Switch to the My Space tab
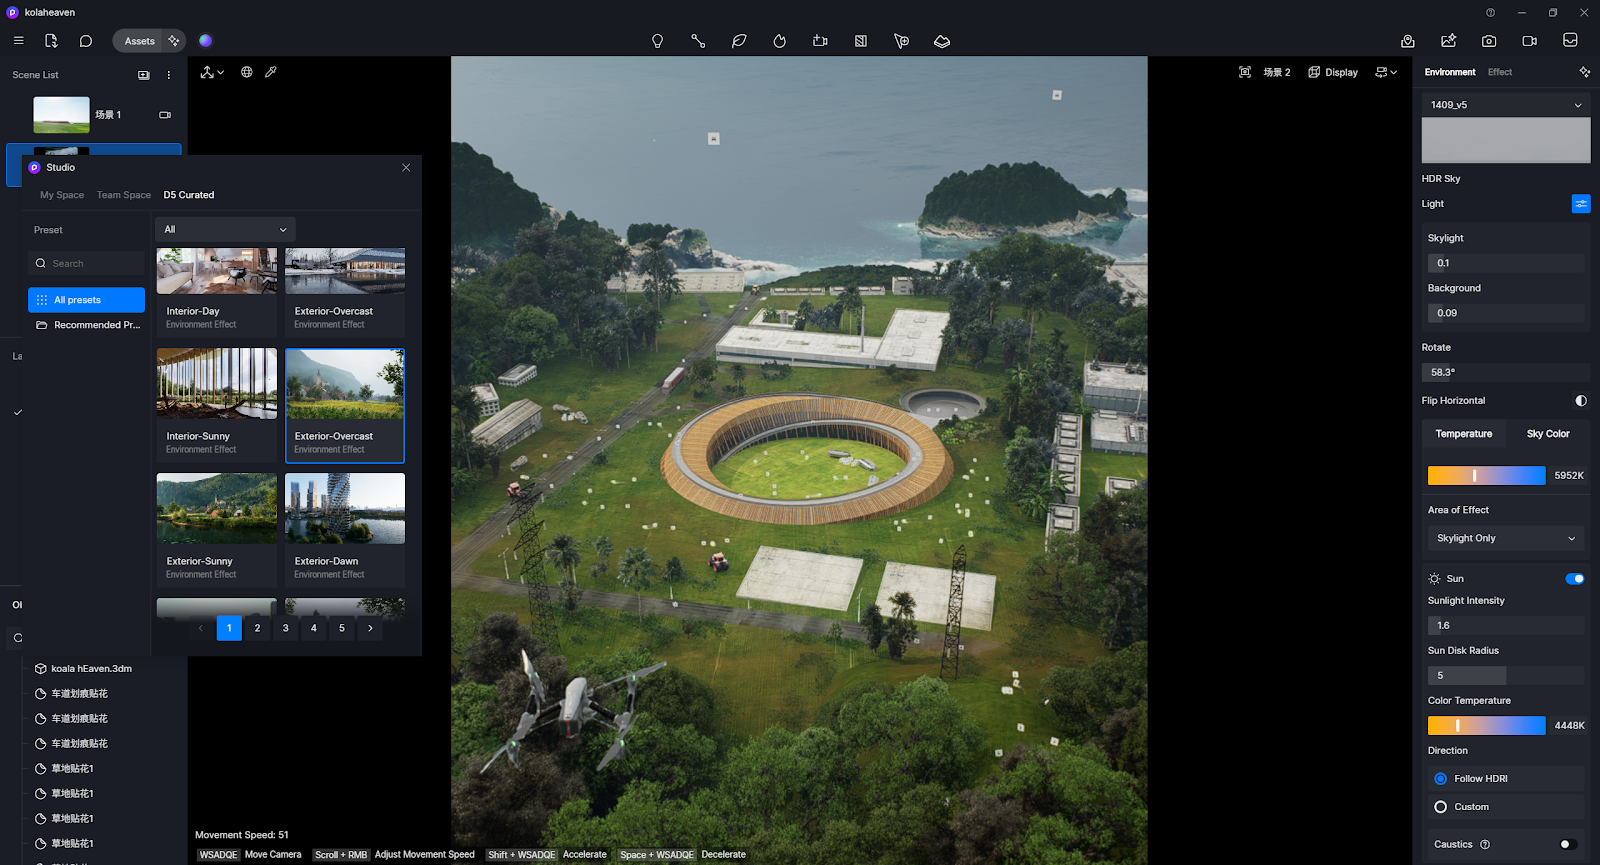This screenshot has height=865, width=1600. [x=62, y=195]
